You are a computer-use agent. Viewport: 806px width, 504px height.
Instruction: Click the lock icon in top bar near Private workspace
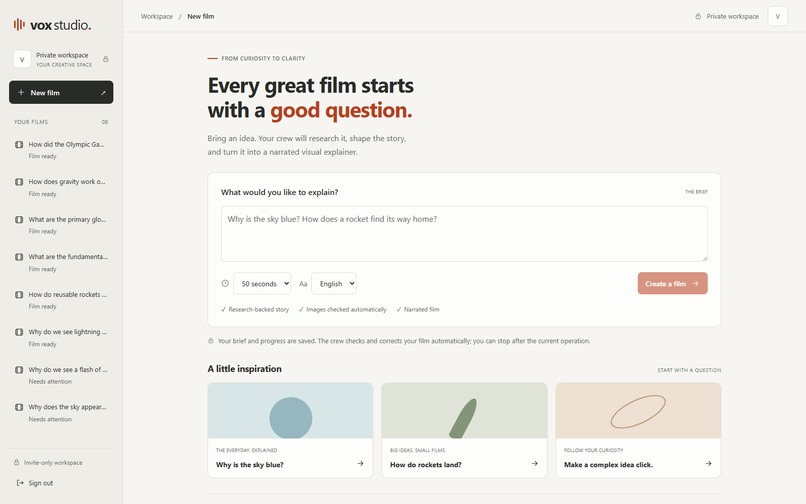pyautogui.click(x=698, y=16)
